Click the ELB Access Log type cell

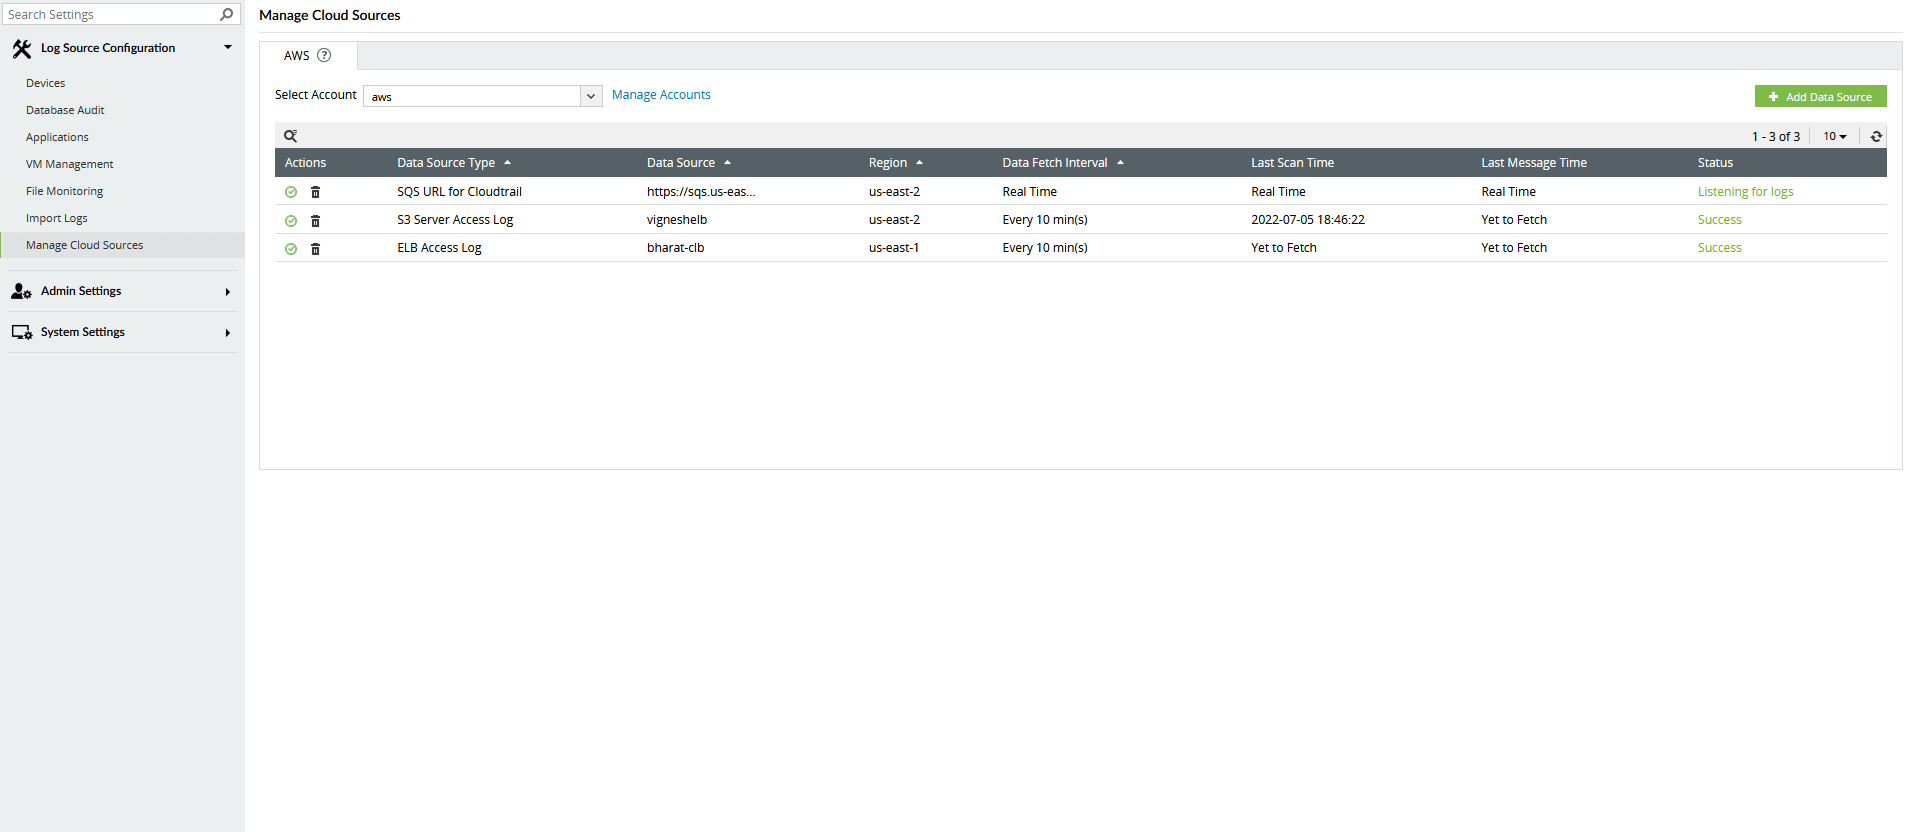(439, 248)
